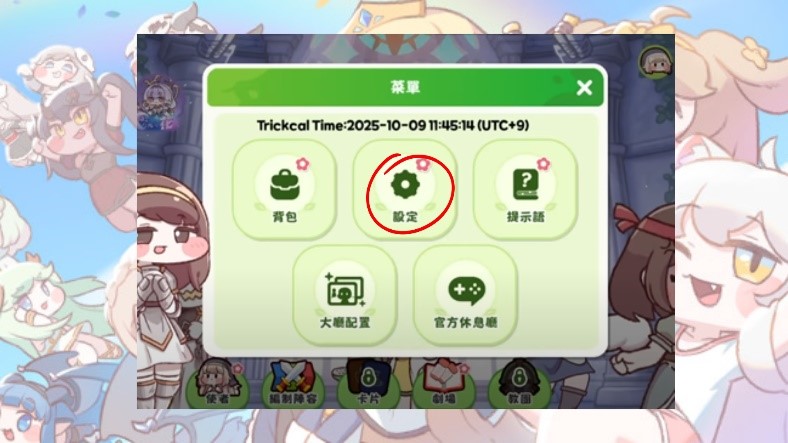Open the 劇場 theater book icon
Screen dimensions: 788x443
[x=443, y=384]
